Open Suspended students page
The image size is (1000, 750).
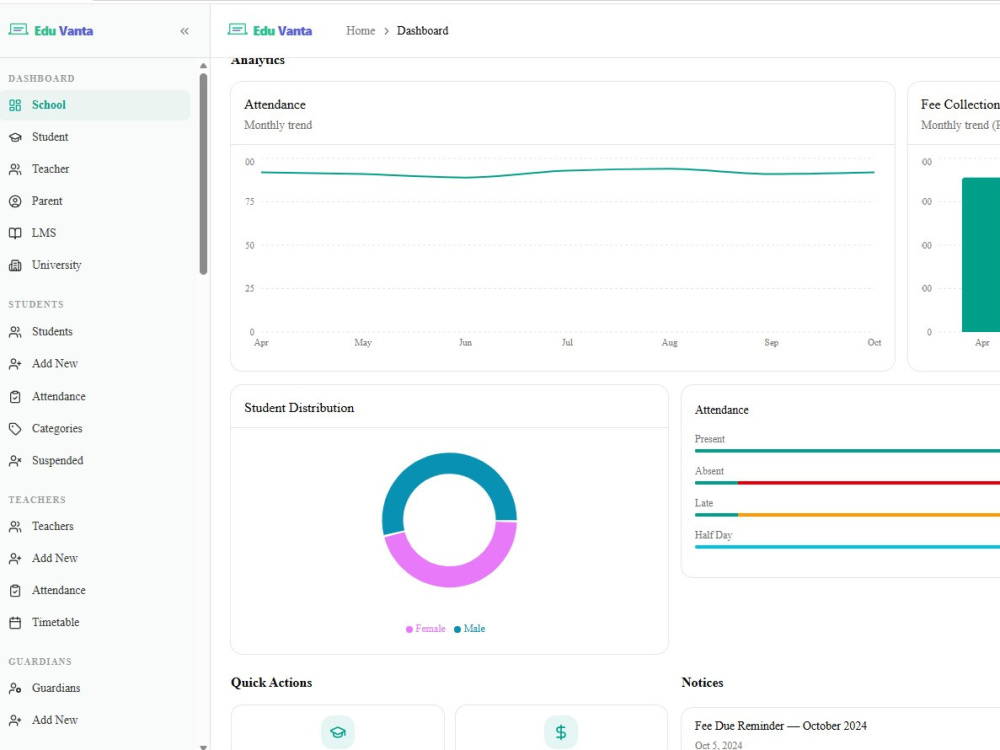click(x=96, y=460)
